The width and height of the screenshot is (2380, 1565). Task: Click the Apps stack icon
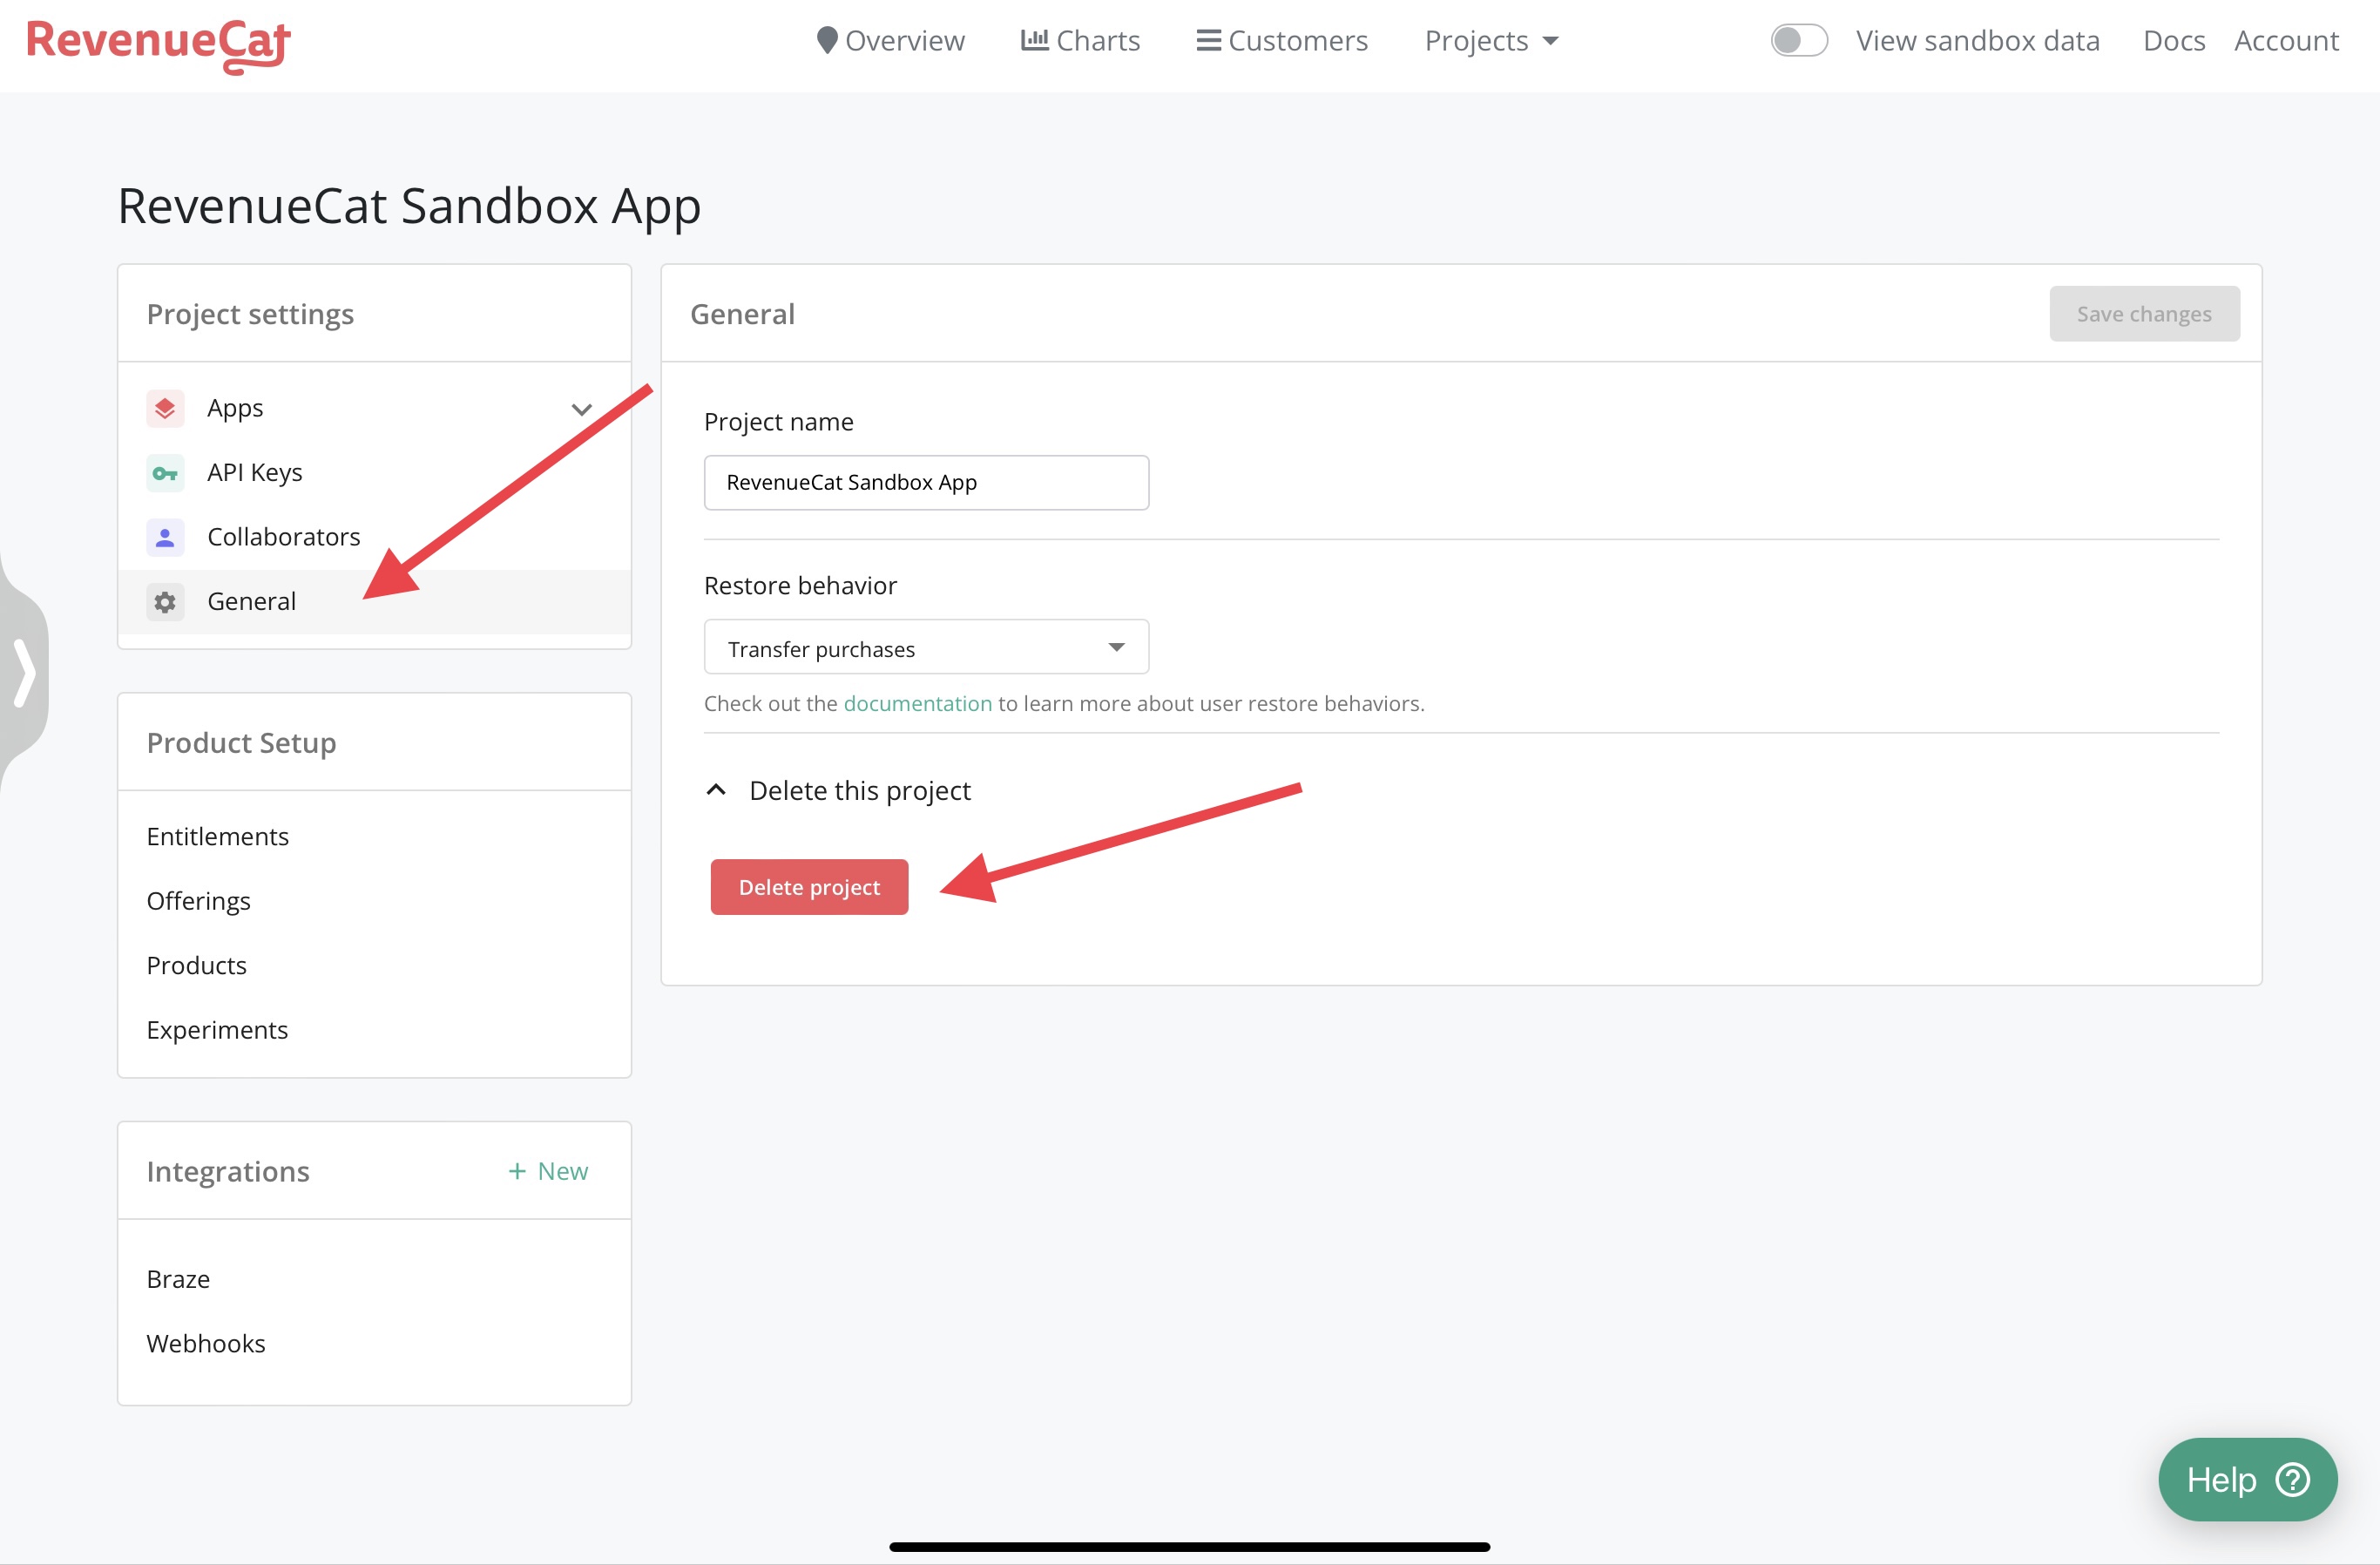165,408
